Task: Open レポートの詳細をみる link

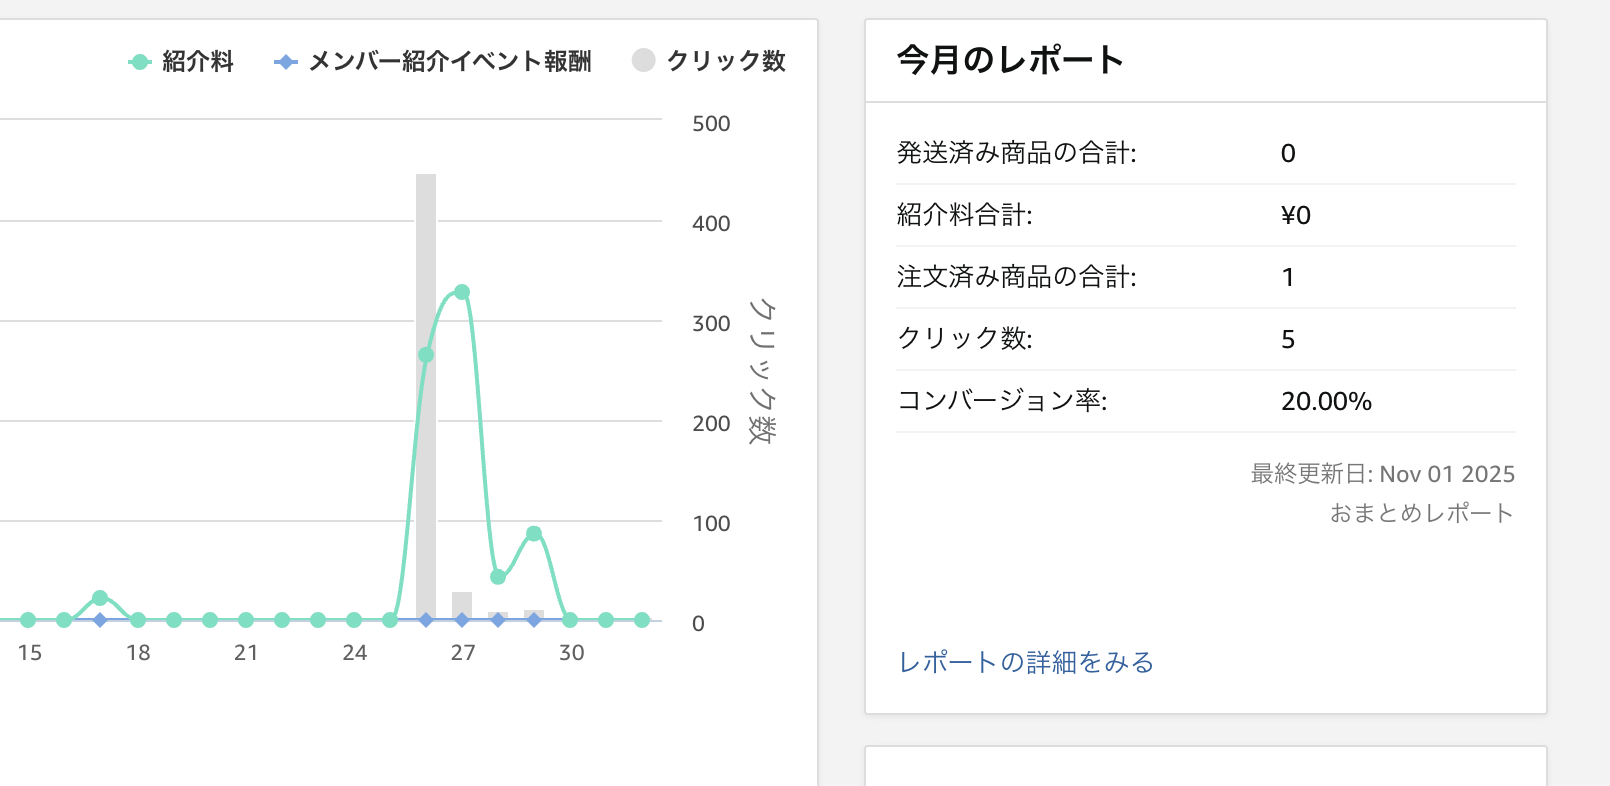Action: click(x=1026, y=662)
